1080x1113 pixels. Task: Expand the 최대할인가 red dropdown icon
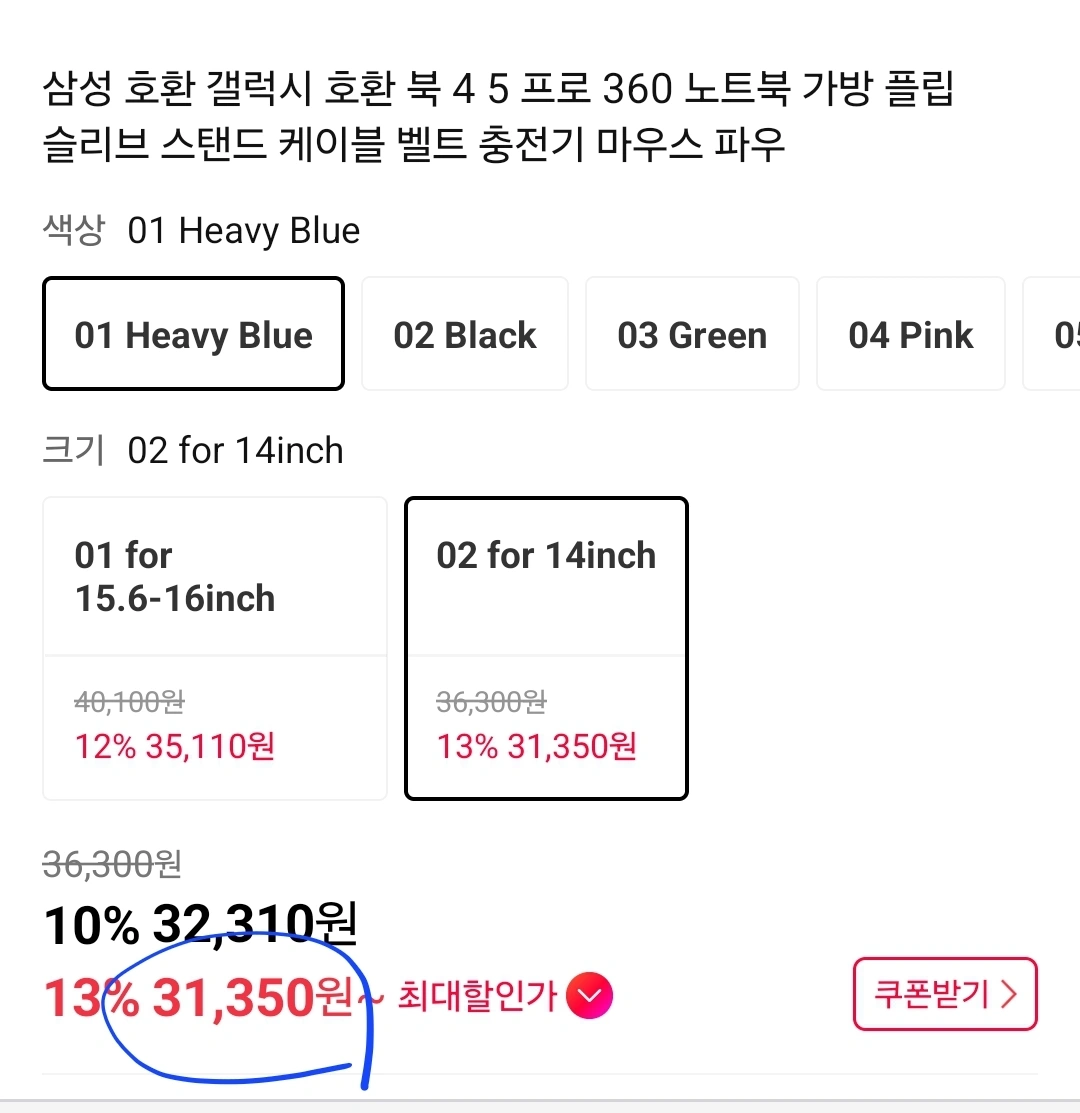(x=589, y=995)
